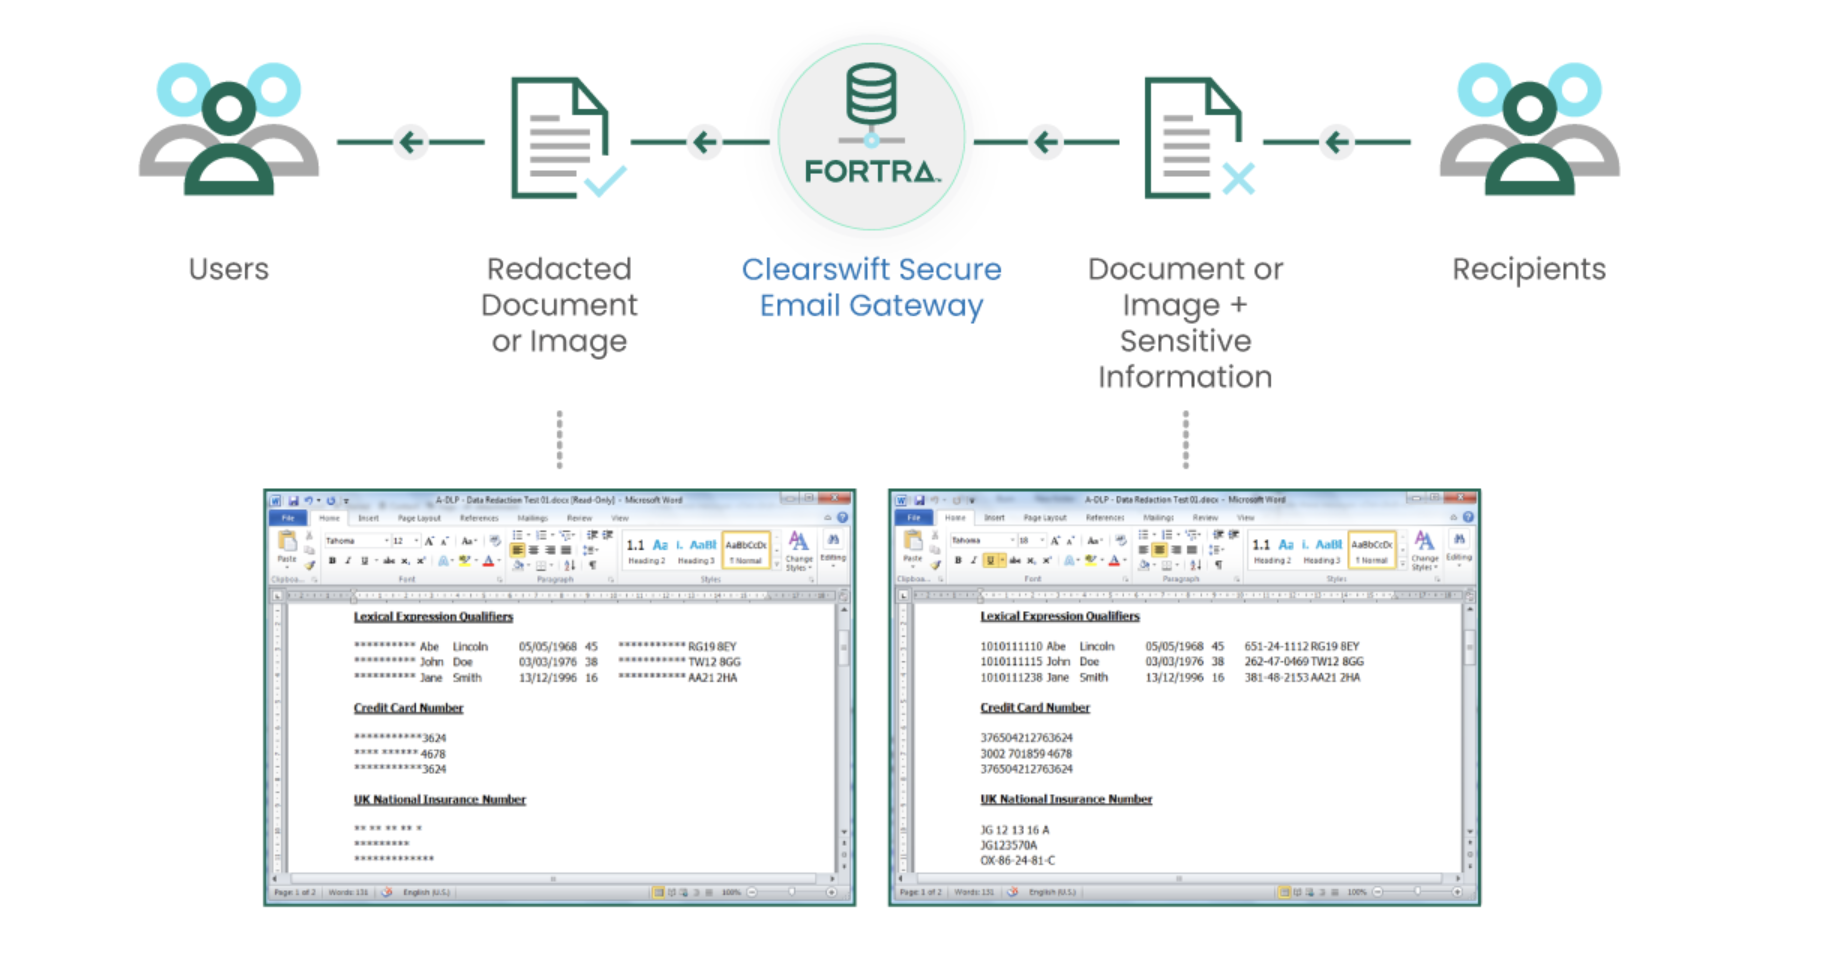Click Page: 1 of 2 in right status bar
This screenshot has height=972, width=1836.
[x=920, y=892]
